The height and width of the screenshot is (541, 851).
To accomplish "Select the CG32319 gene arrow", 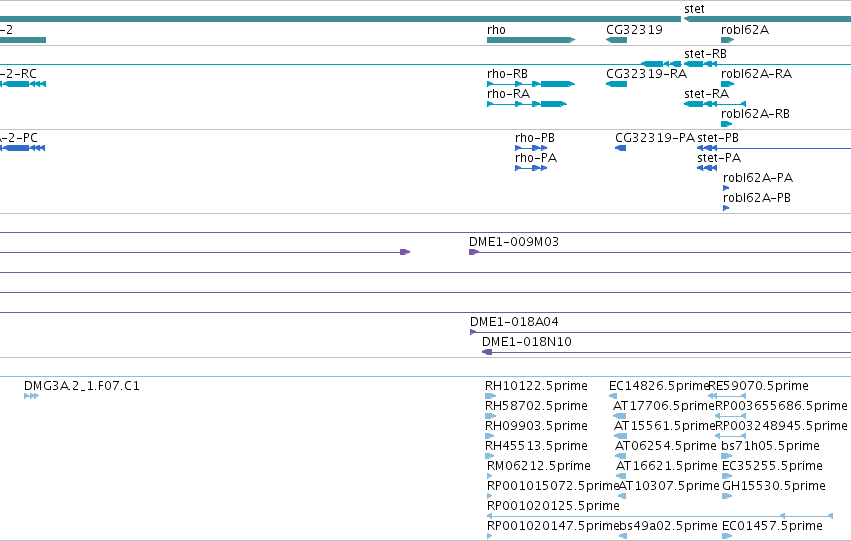I will click(616, 40).
